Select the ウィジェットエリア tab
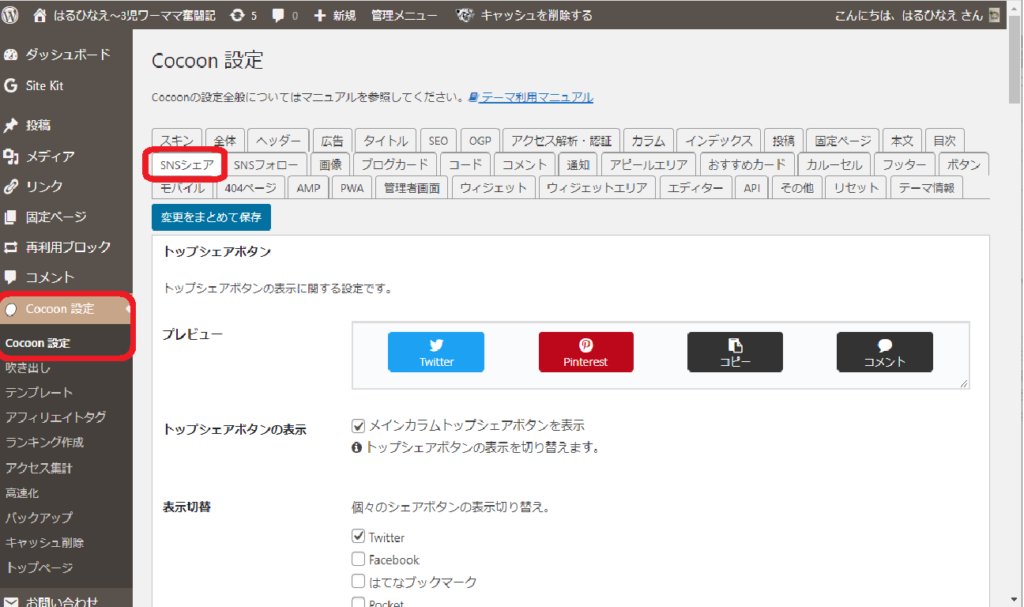Image resolution: width=1024 pixels, height=607 pixels. pyautogui.click(x=597, y=188)
